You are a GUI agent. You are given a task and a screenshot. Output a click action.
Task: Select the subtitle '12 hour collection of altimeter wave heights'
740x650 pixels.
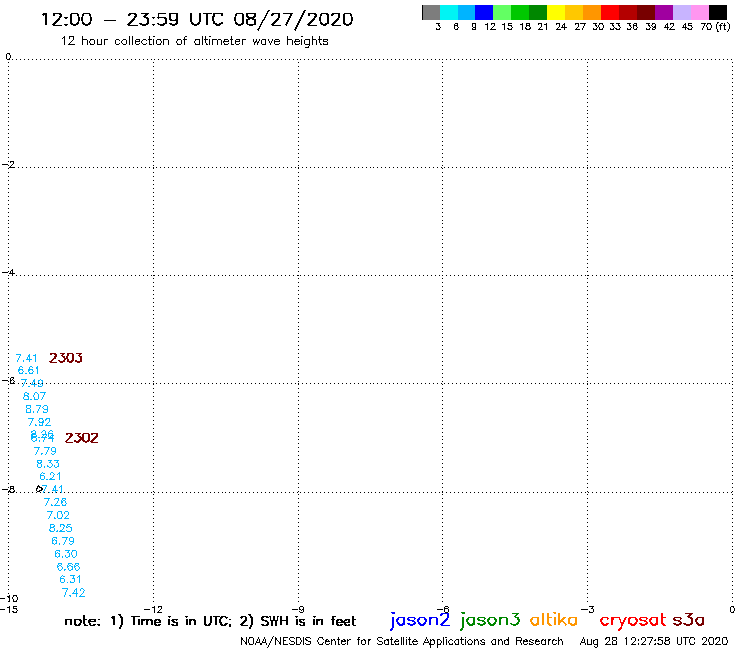pos(194,41)
